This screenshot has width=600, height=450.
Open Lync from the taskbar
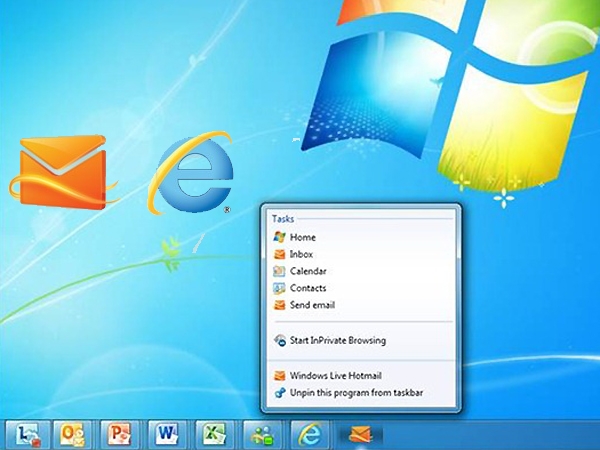pos(28,434)
